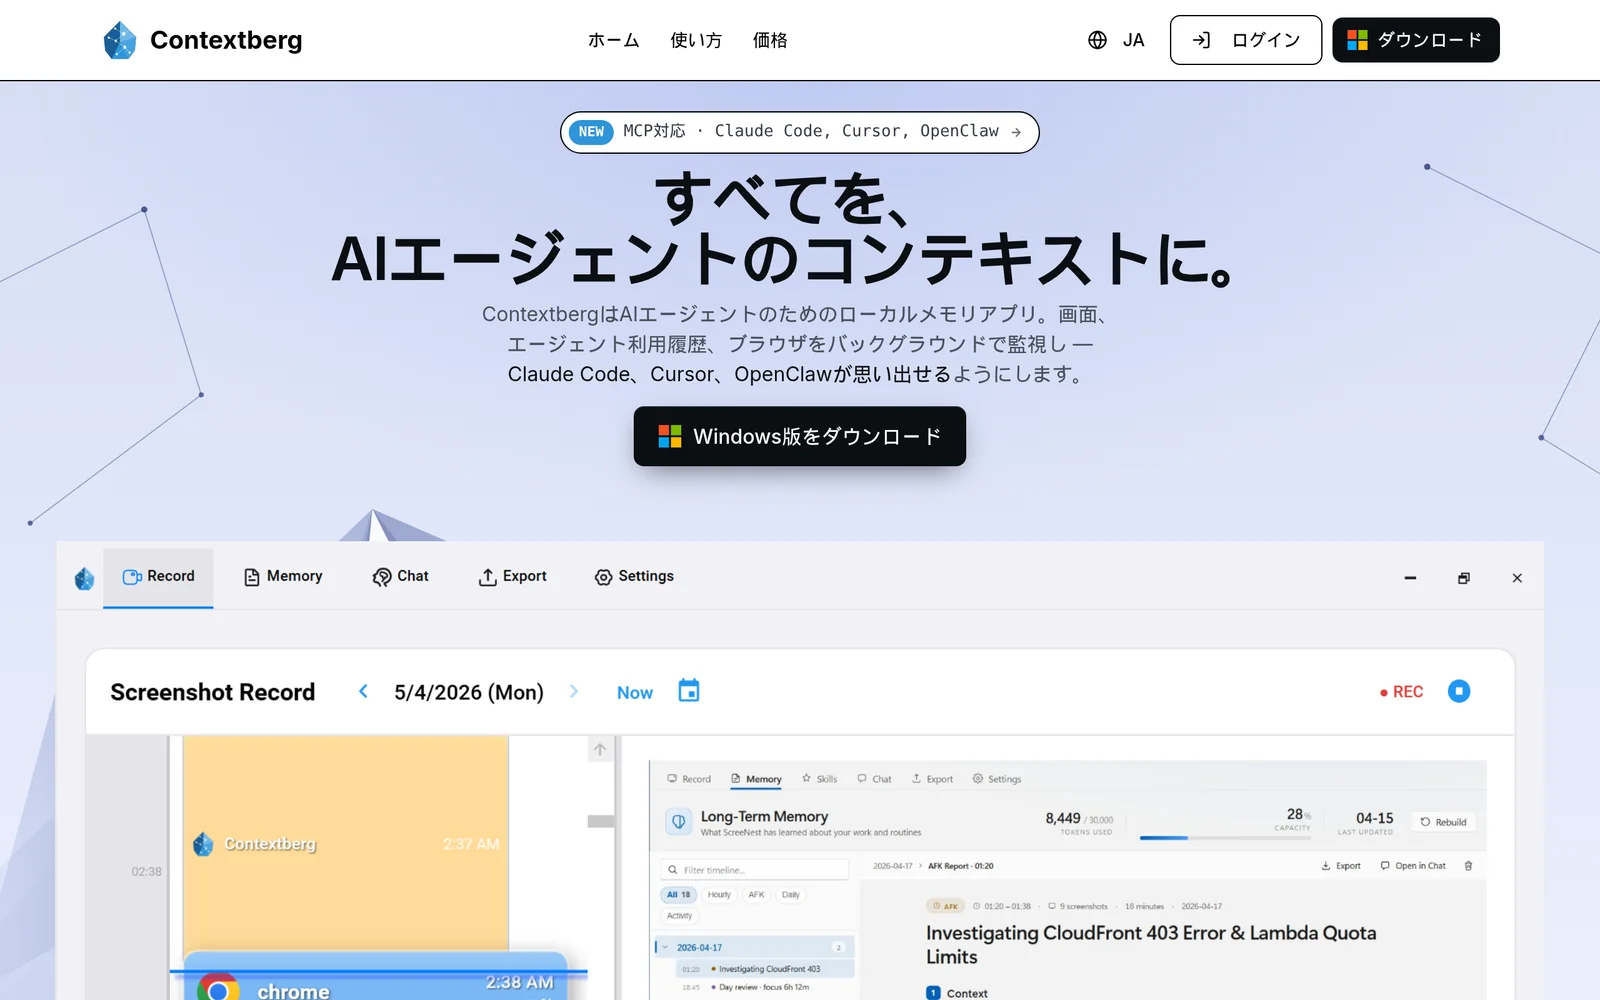Open the NEW MCP対応 announcement pill
This screenshot has height=1000, width=1600.
(x=800, y=132)
